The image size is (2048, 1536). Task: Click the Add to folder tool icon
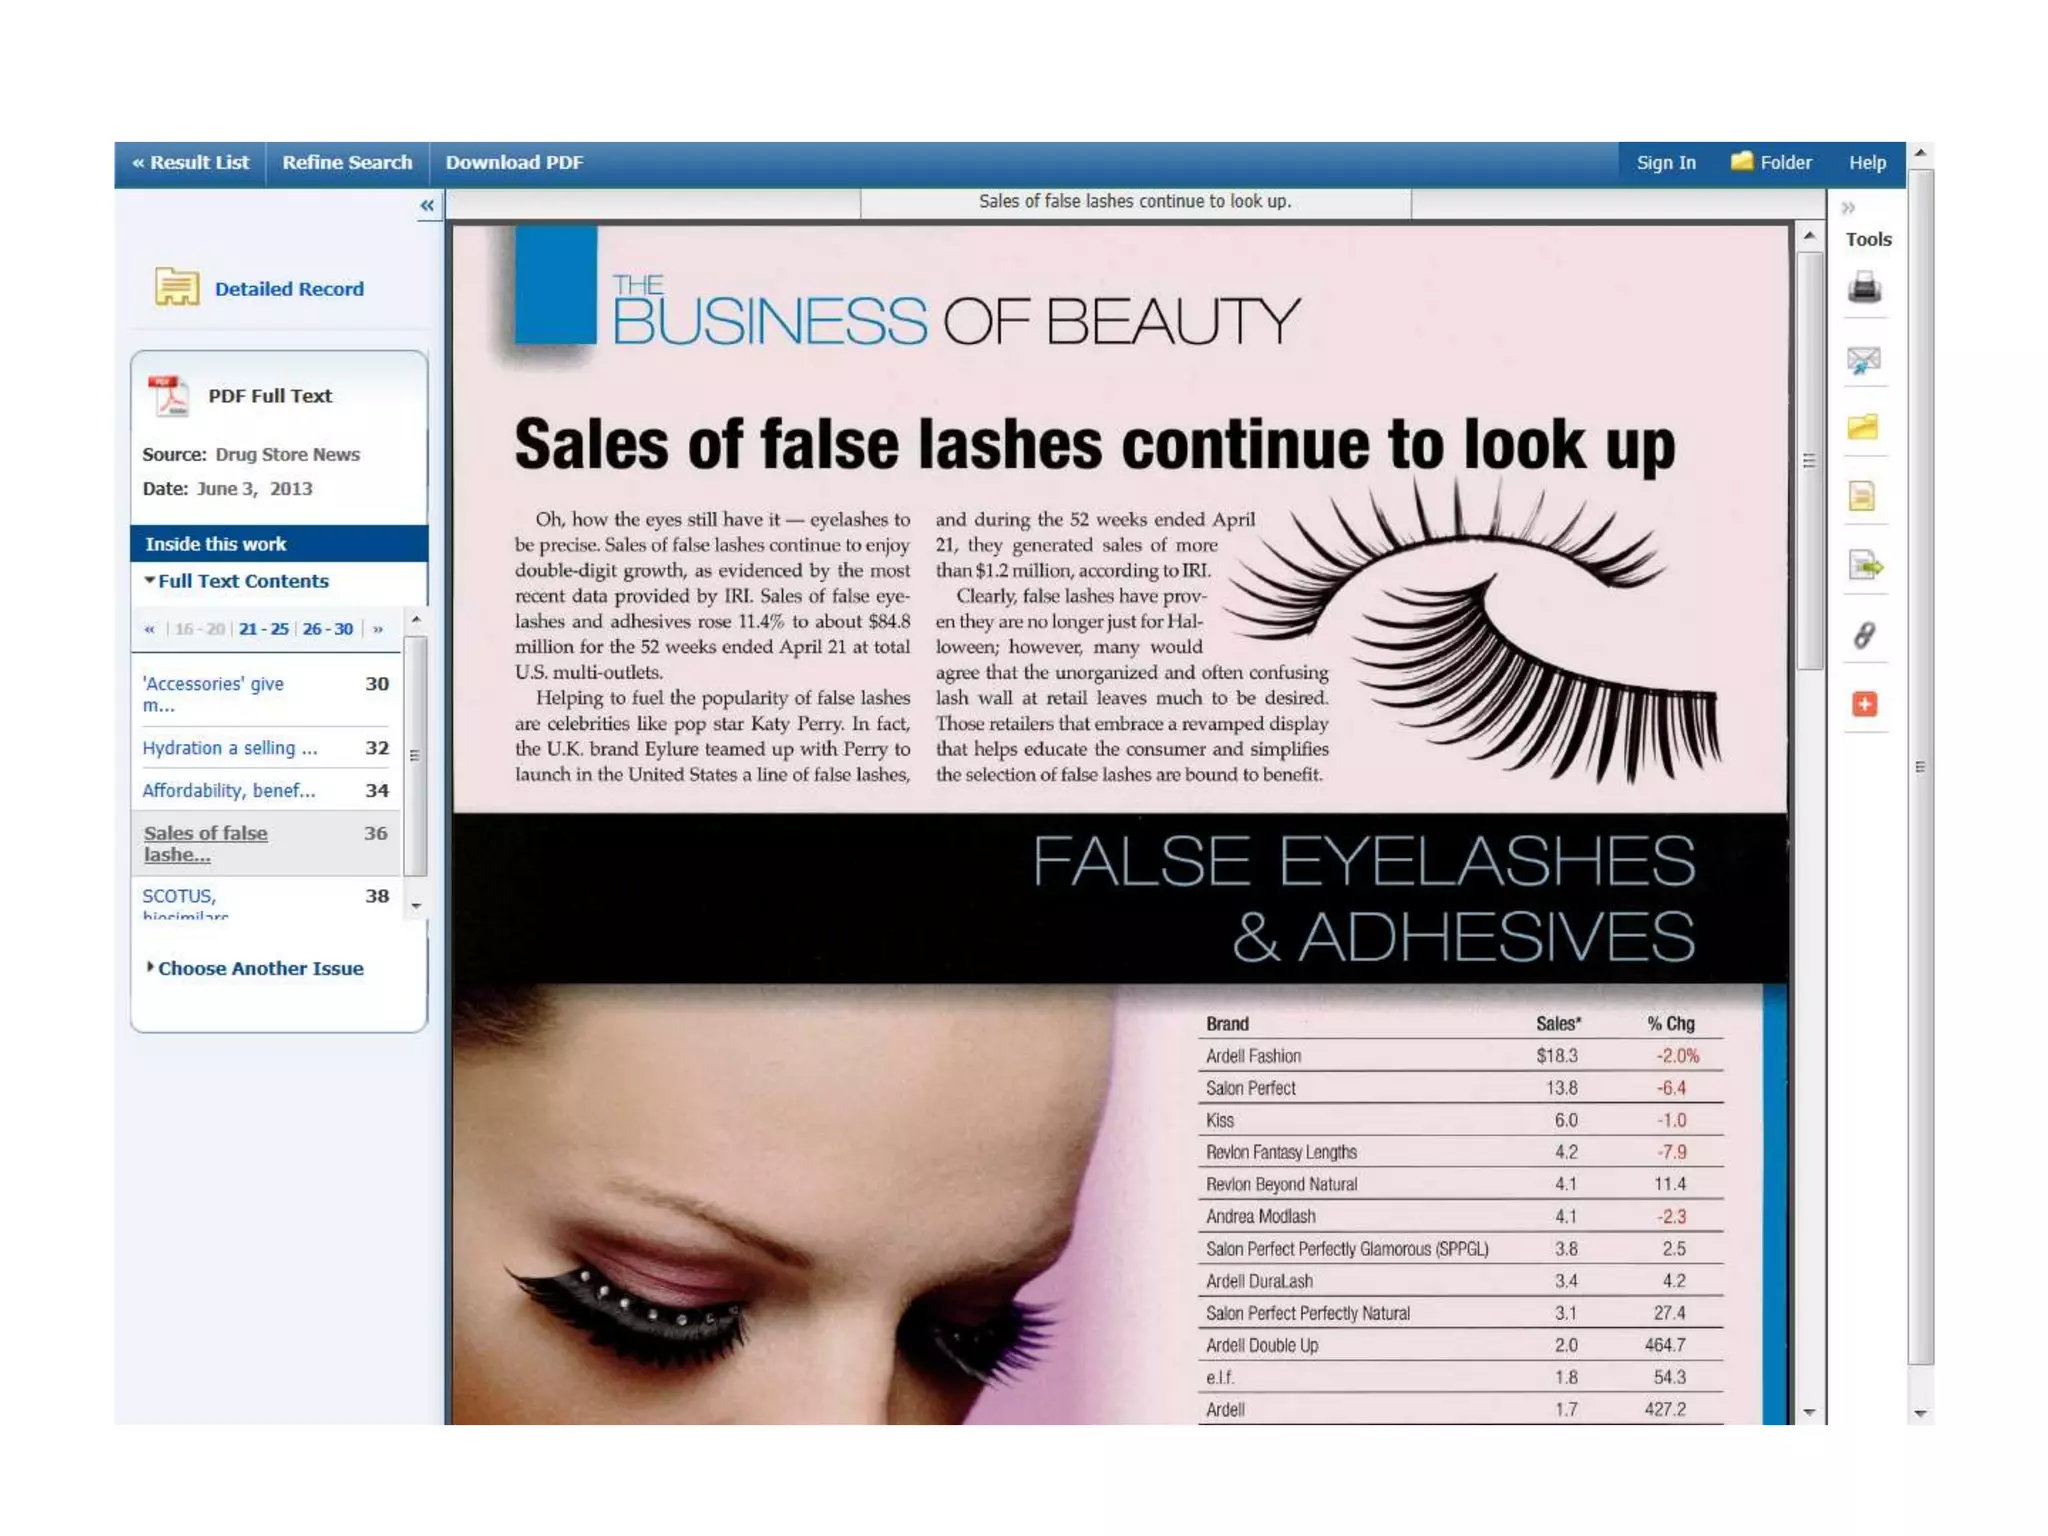[1863, 428]
